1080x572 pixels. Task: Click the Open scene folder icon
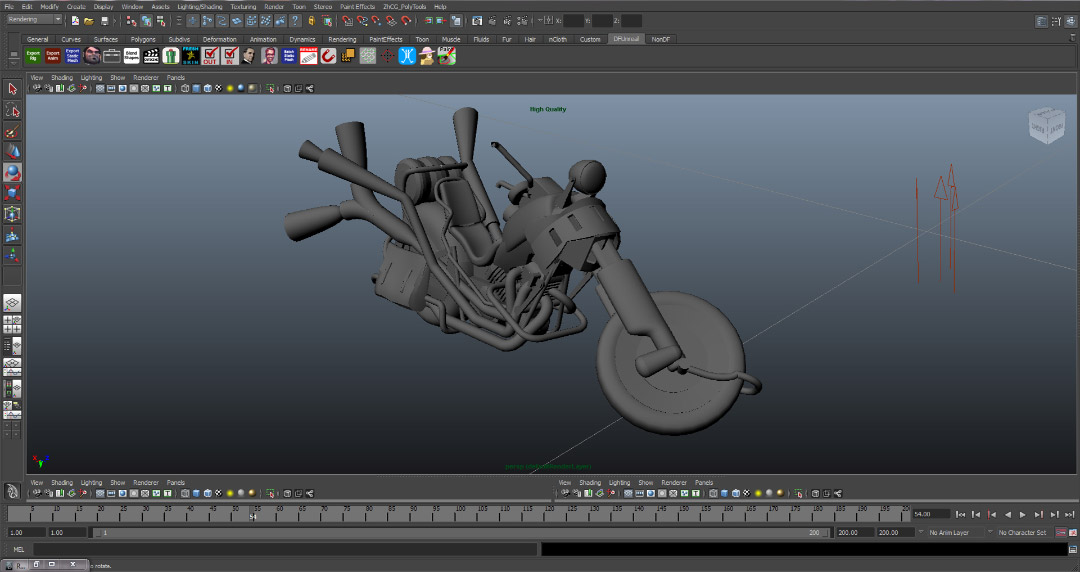click(89, 20)
